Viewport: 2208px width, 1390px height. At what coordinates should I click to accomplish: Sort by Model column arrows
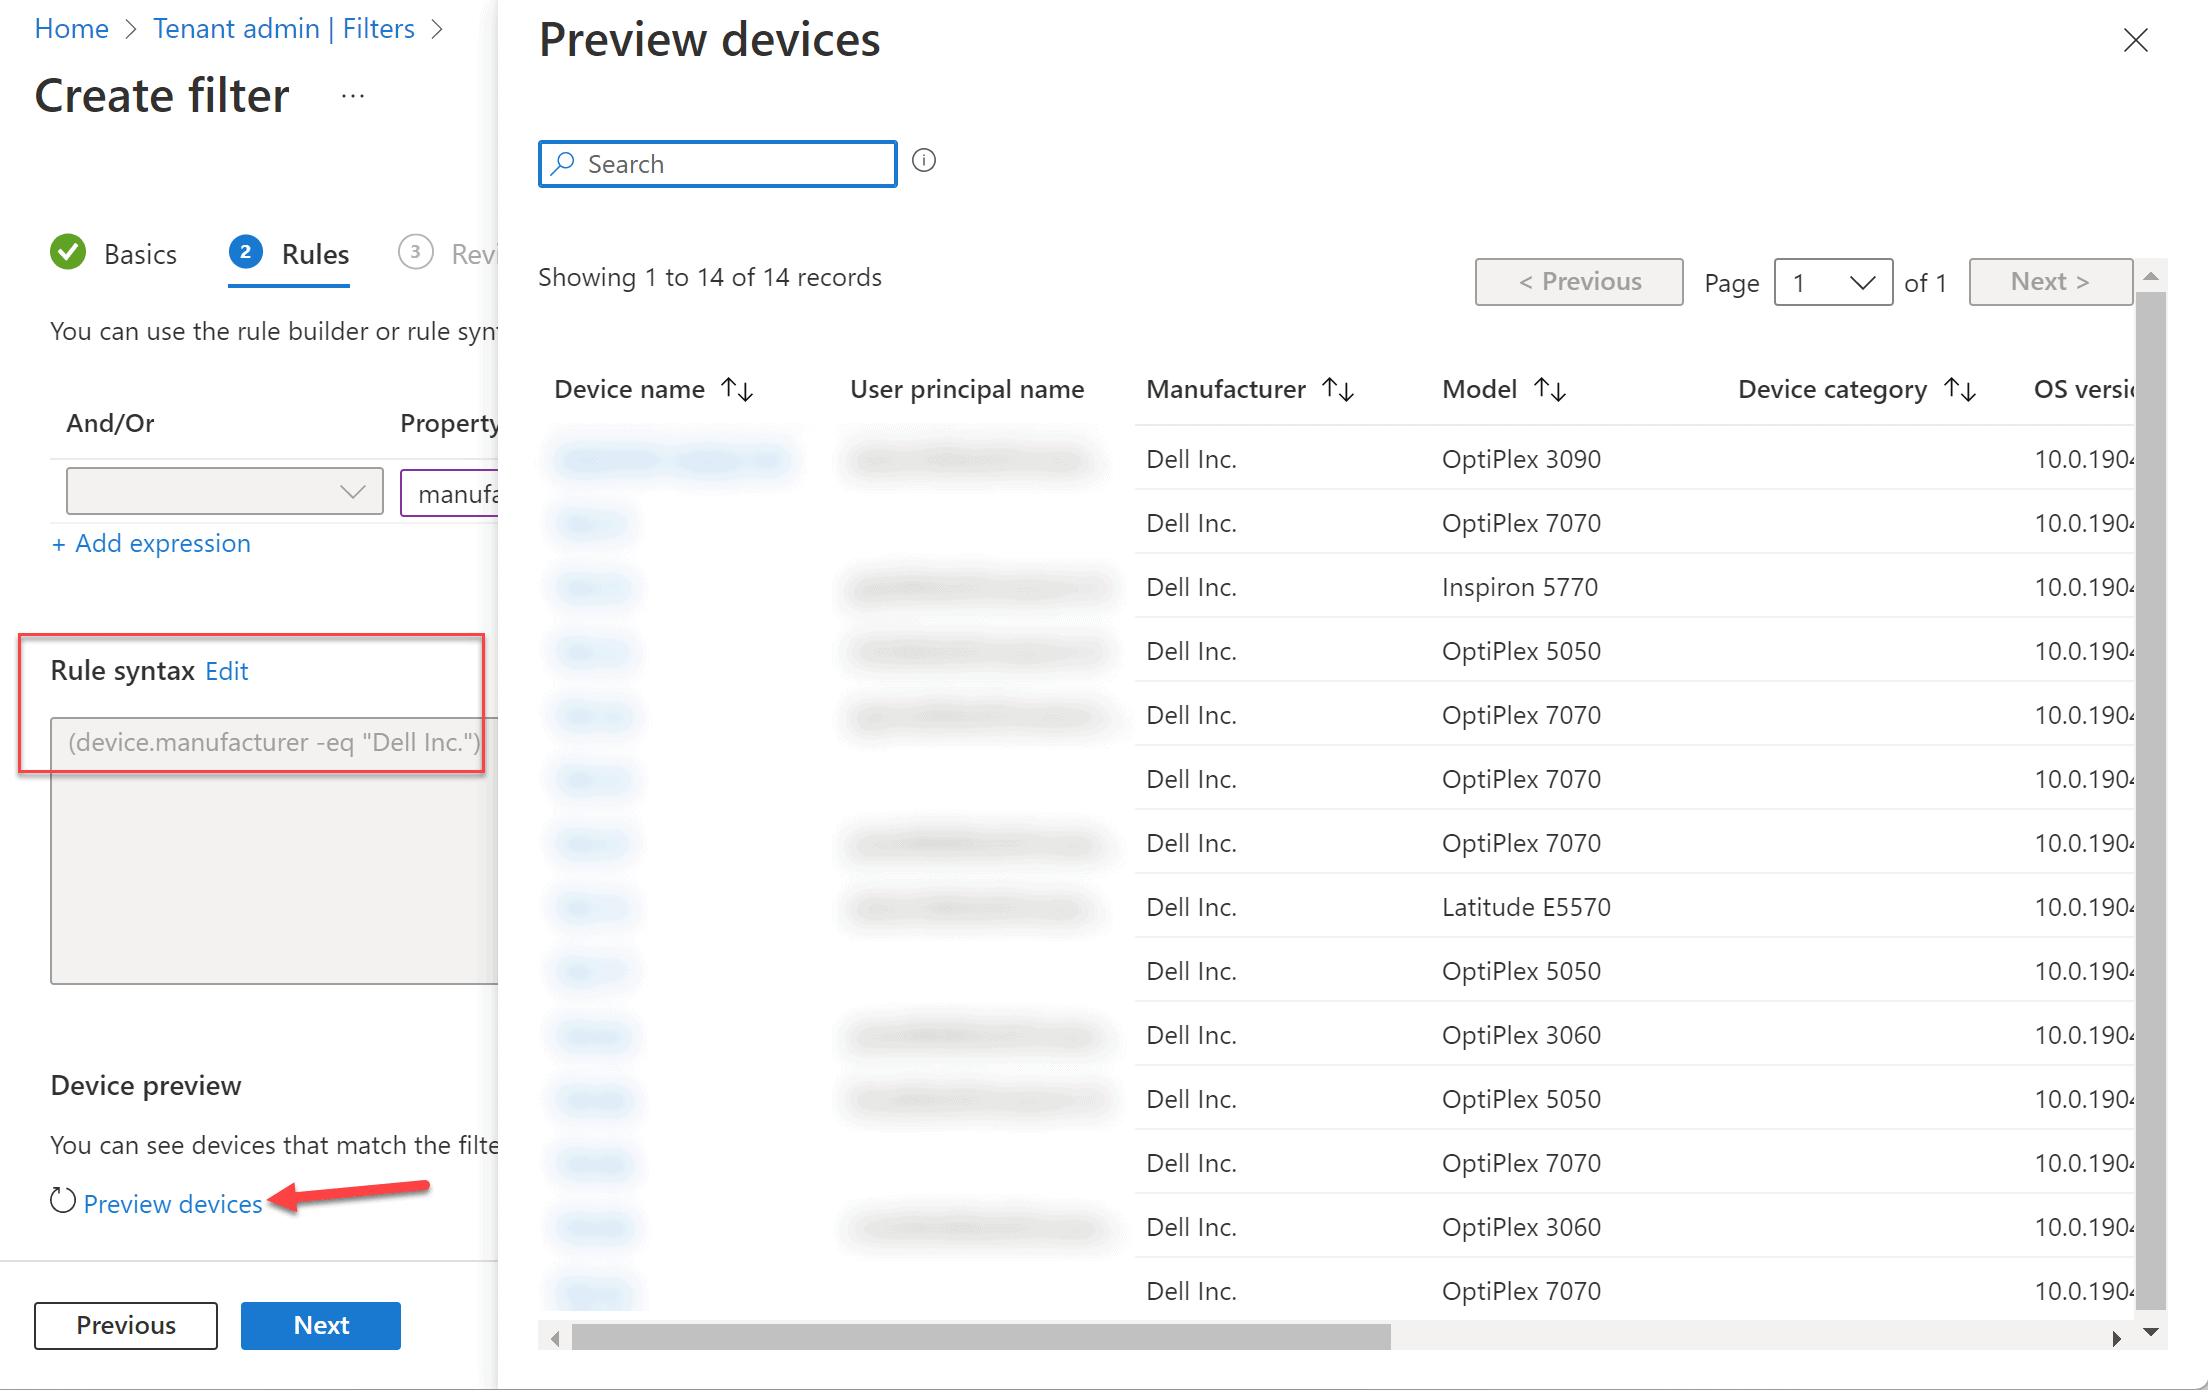(x=1549, y=389)
